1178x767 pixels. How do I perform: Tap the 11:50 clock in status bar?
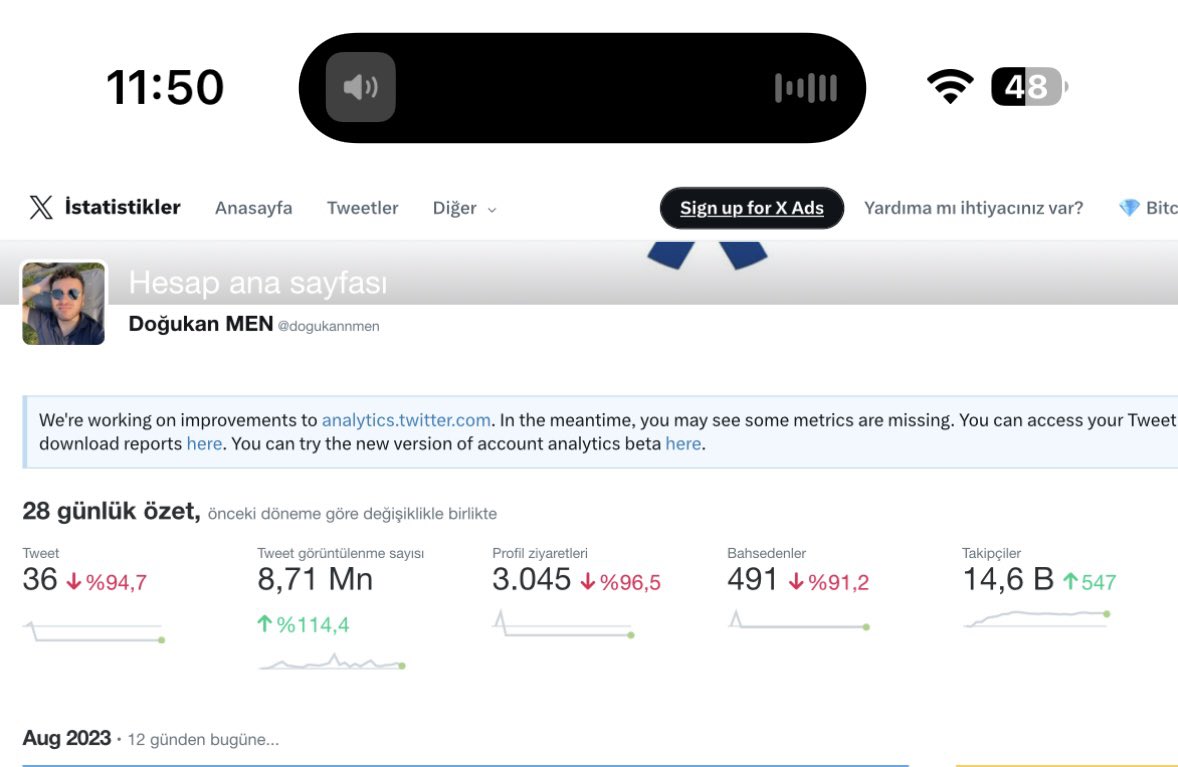[x=165, y=87]
